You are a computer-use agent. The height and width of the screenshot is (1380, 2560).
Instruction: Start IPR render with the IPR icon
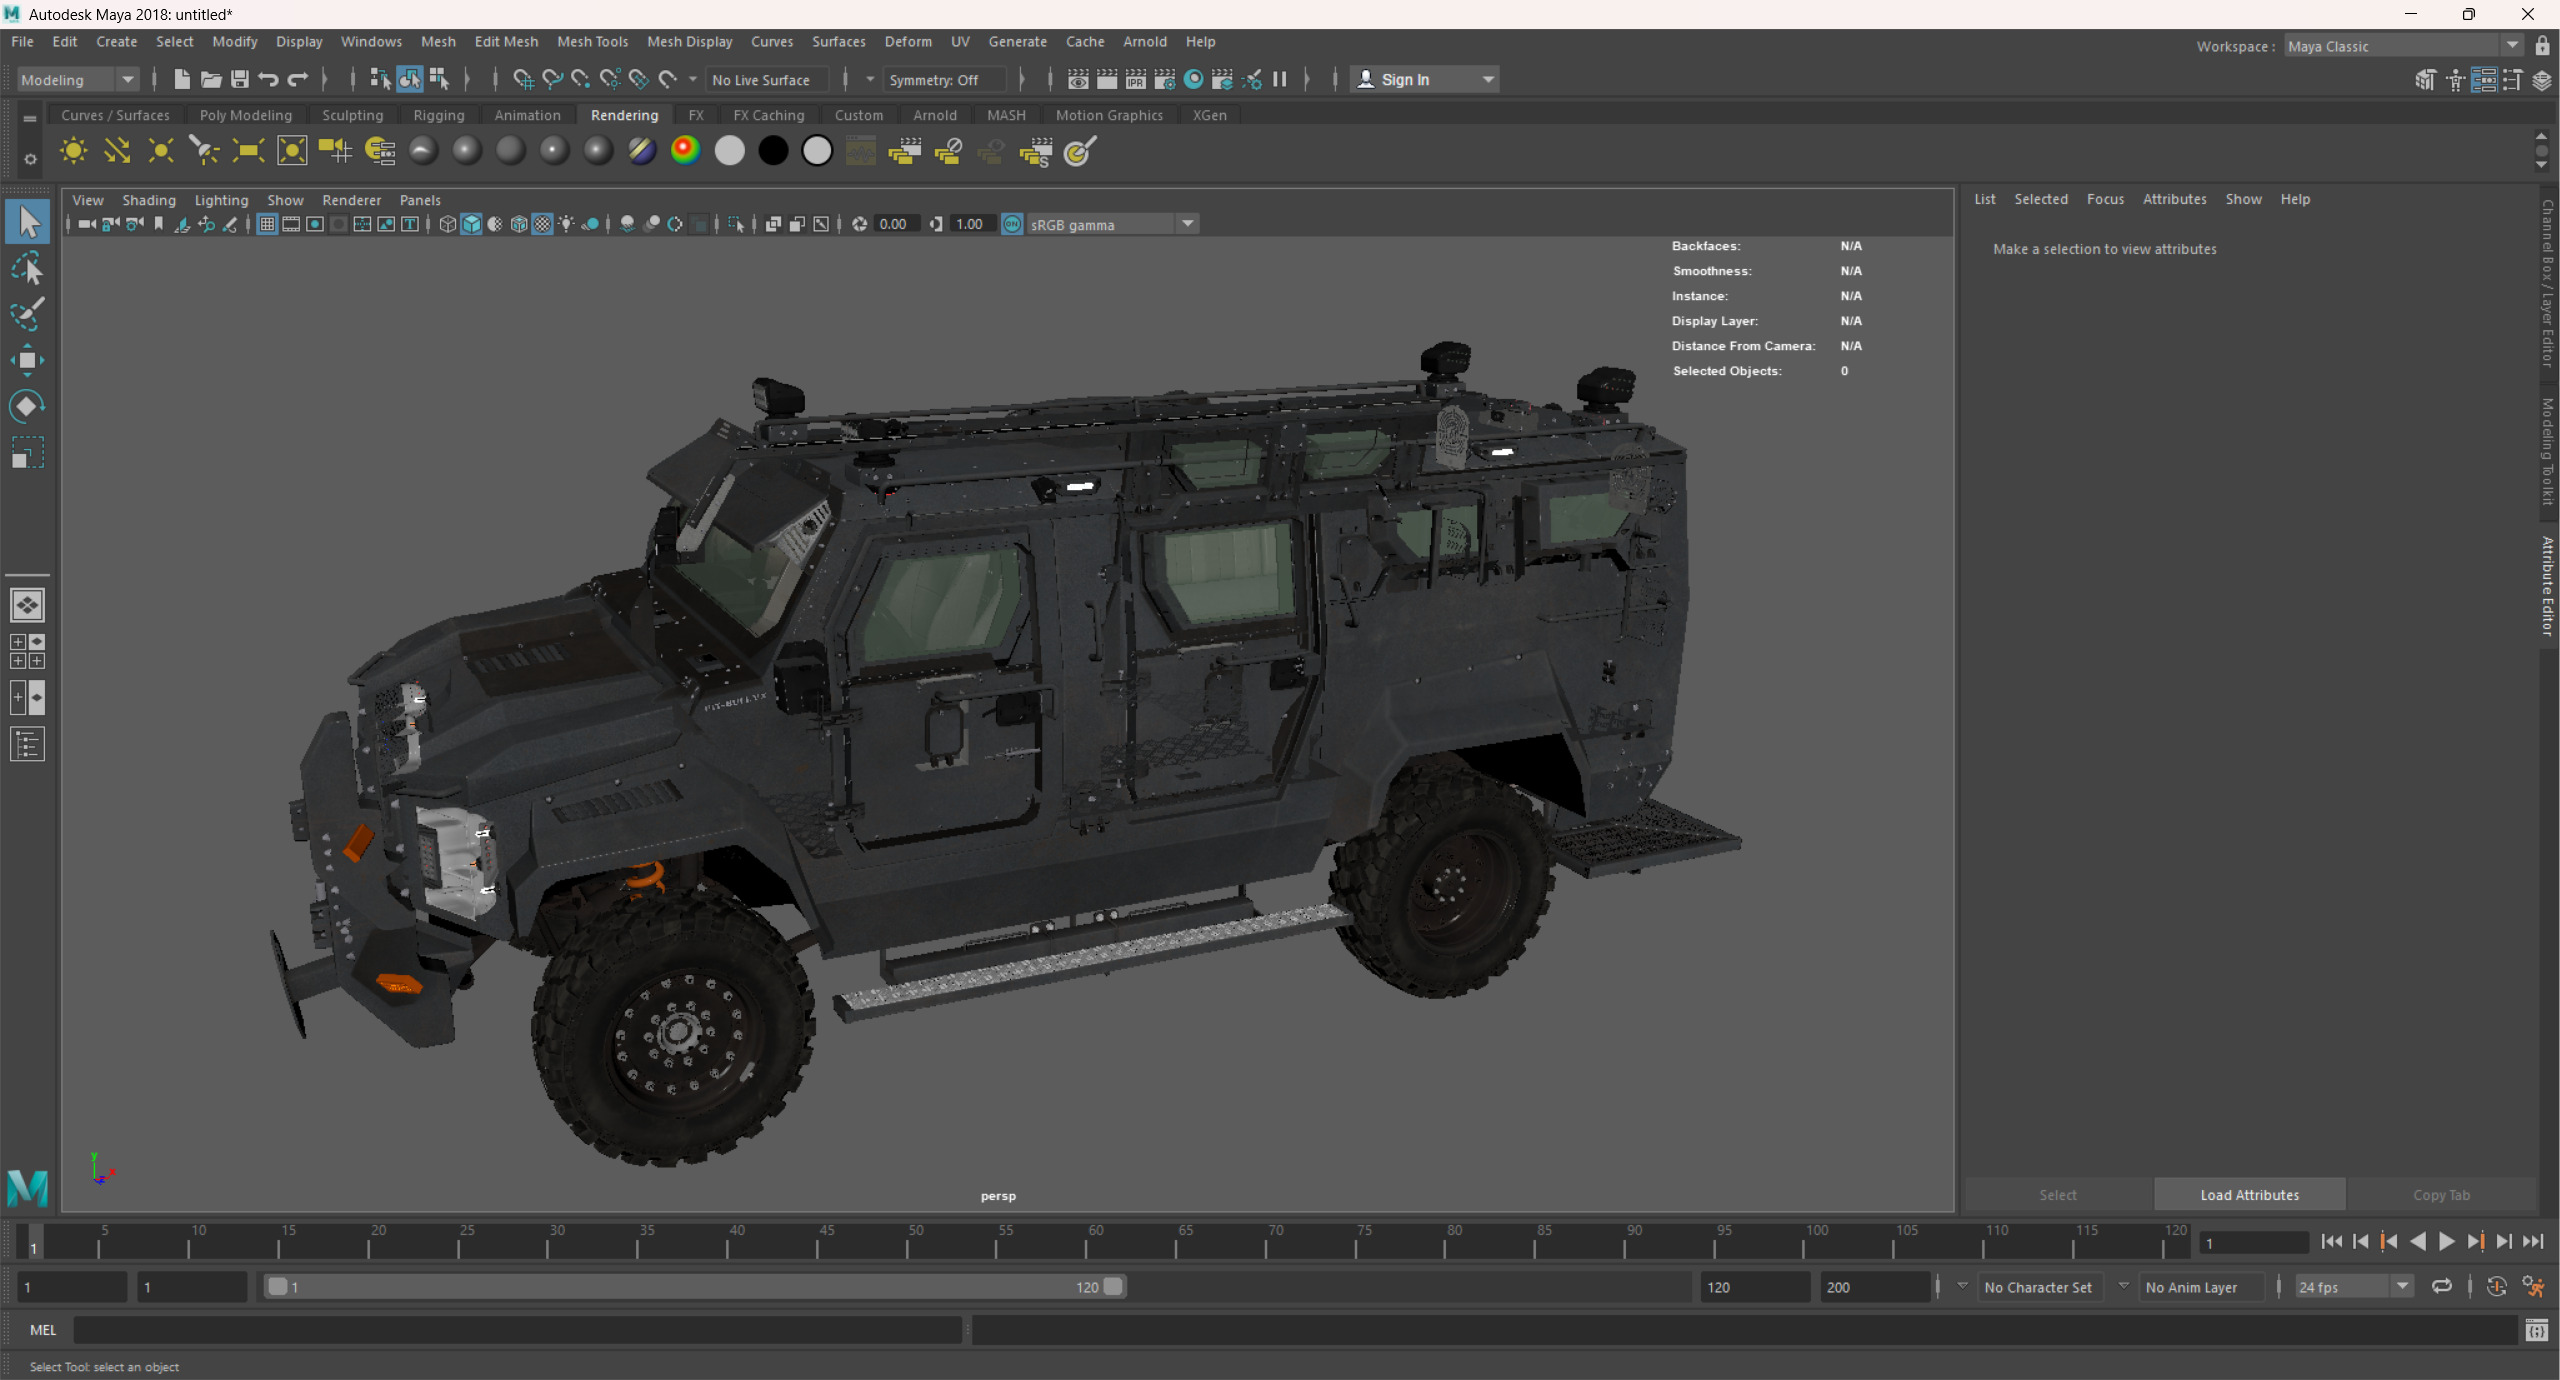tap(1136, 79)
